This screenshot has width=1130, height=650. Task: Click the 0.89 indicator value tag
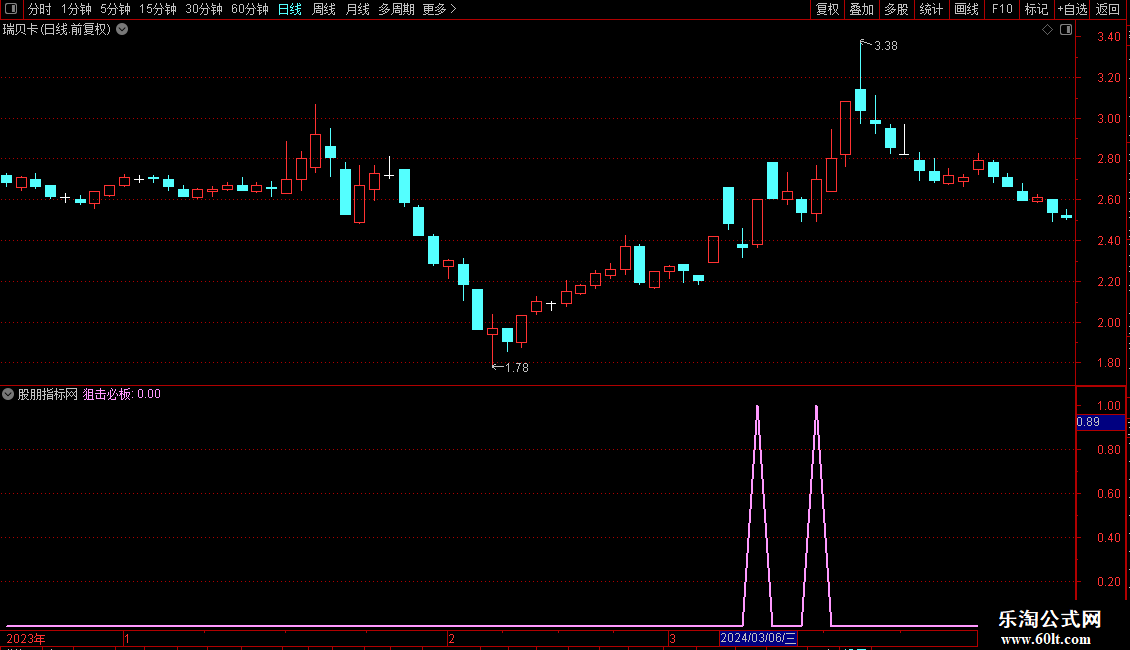click(1100, 422)
